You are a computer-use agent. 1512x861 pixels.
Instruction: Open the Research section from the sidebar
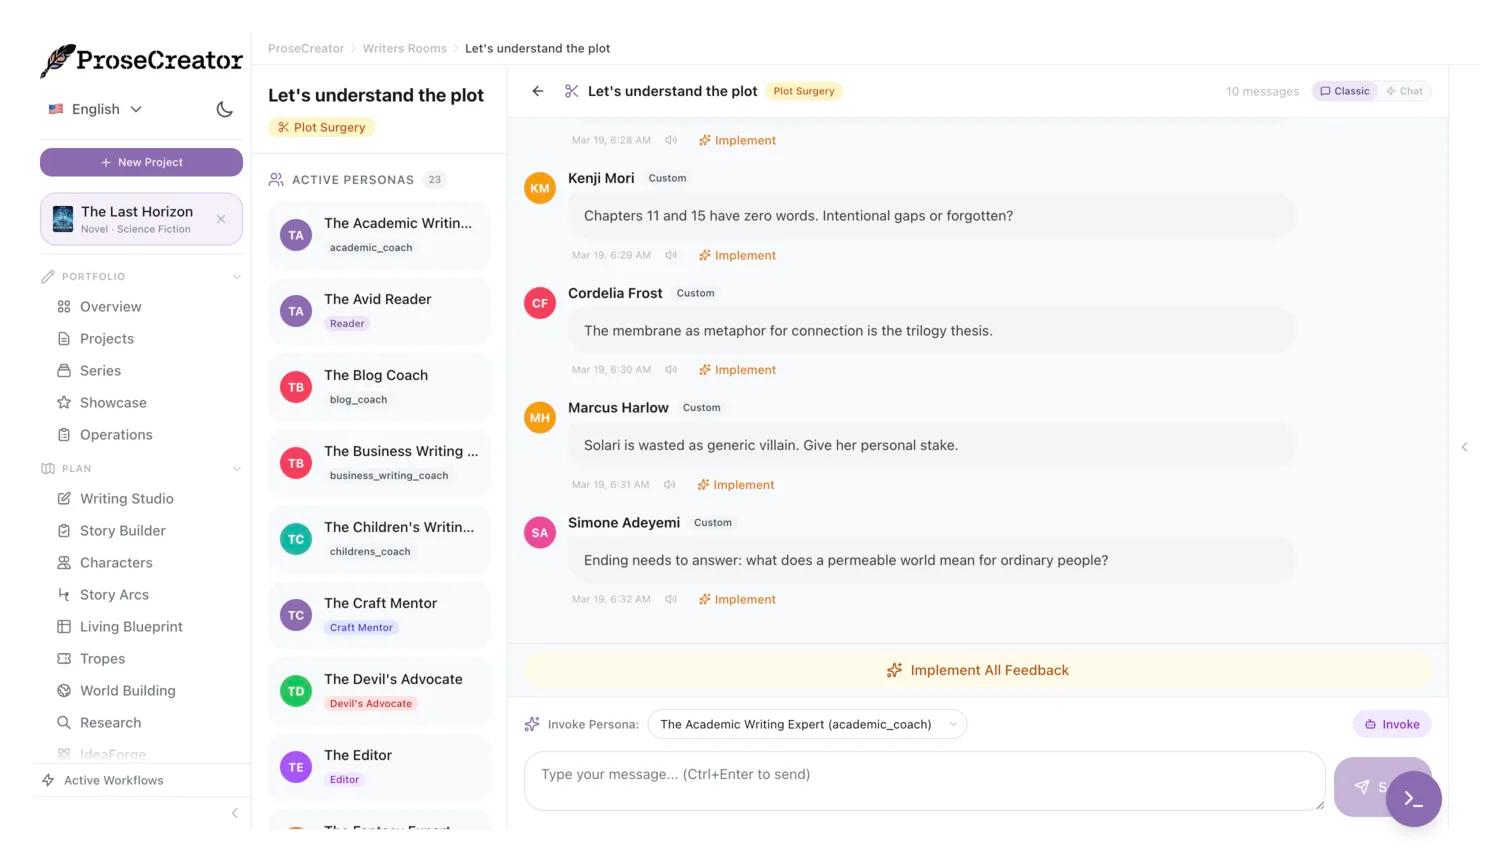pos(110,722)
